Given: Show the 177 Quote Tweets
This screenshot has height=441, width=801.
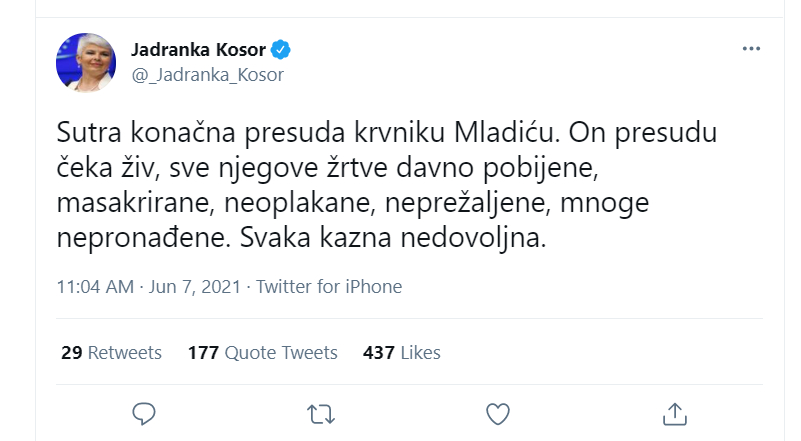Looking at the screenshot, I should pos(262,352).
